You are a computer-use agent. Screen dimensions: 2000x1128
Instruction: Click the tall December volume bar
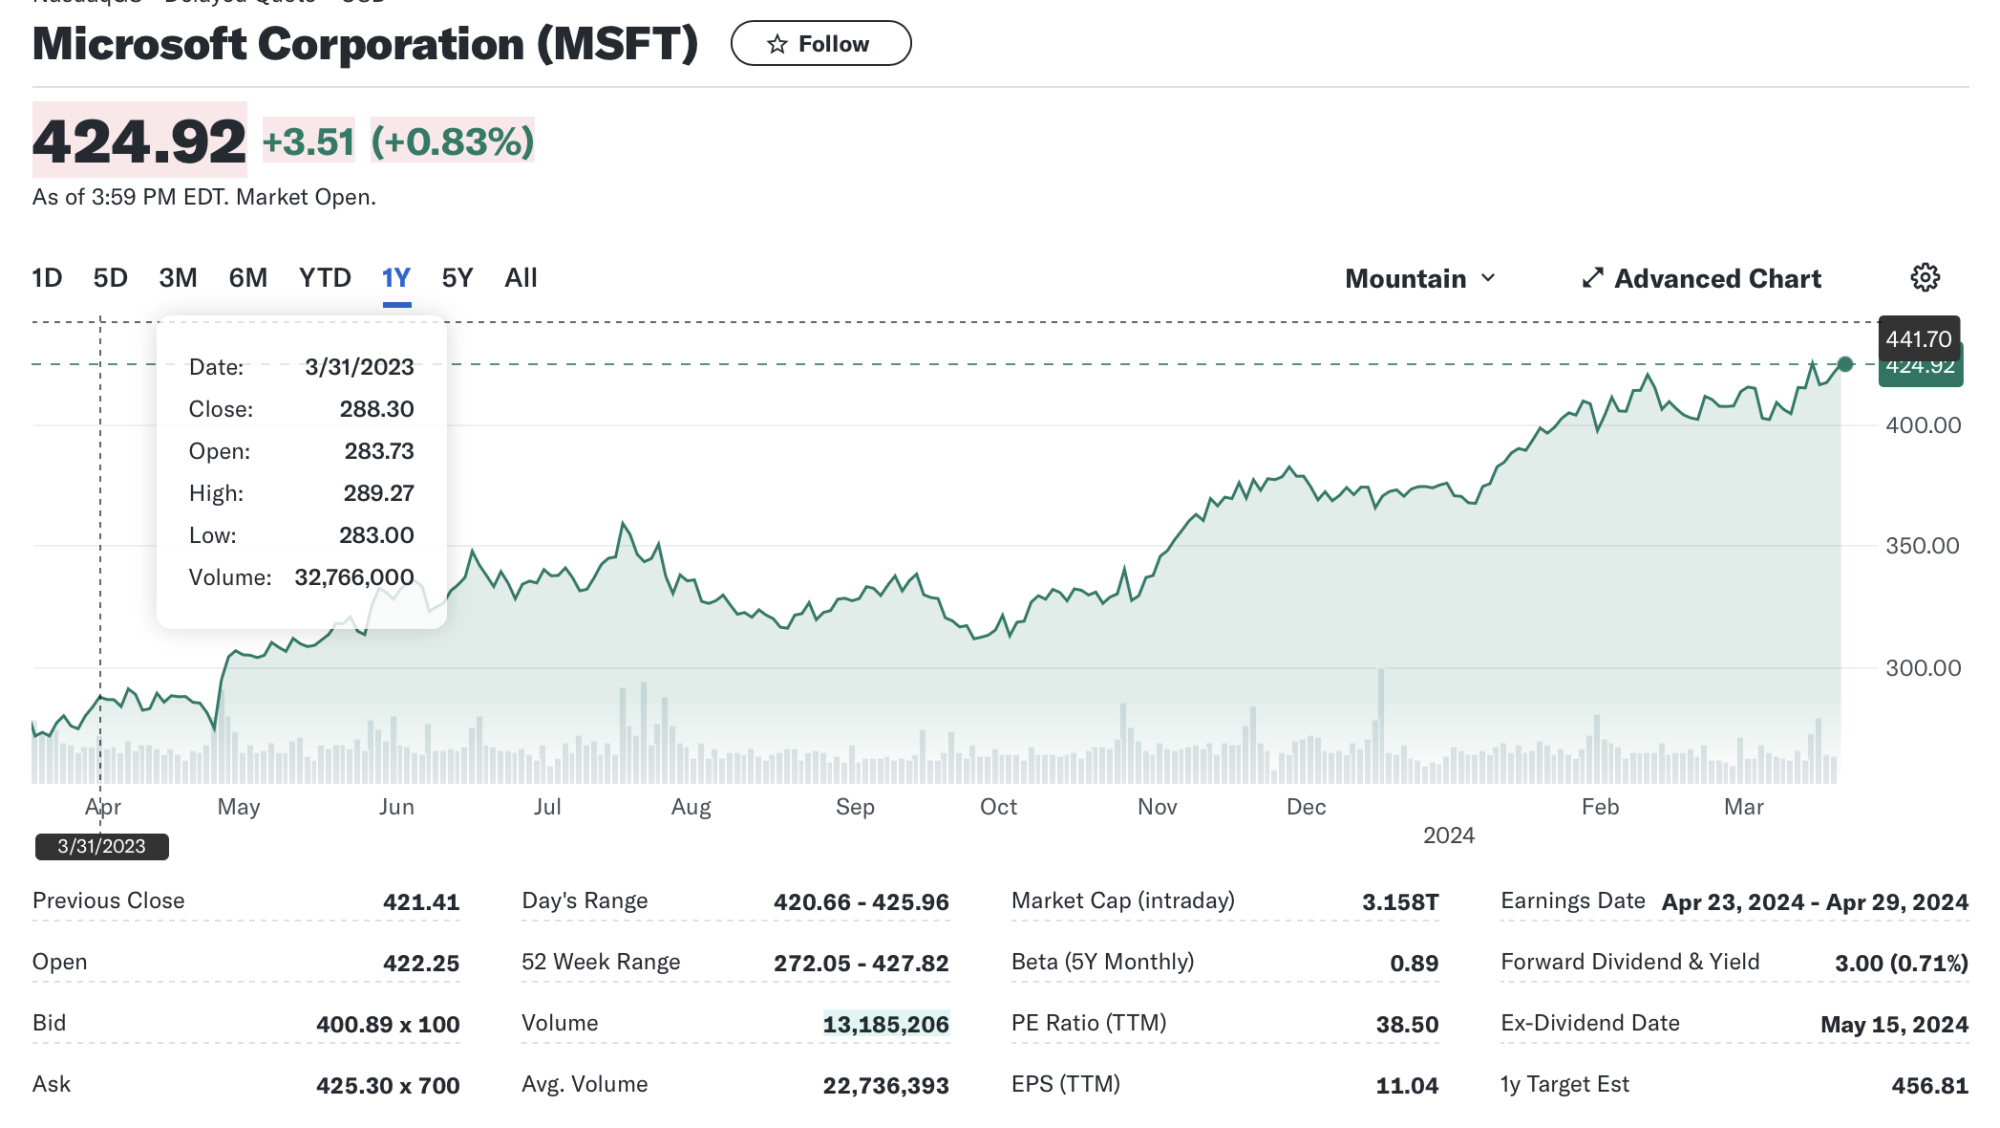point(1380,725)
